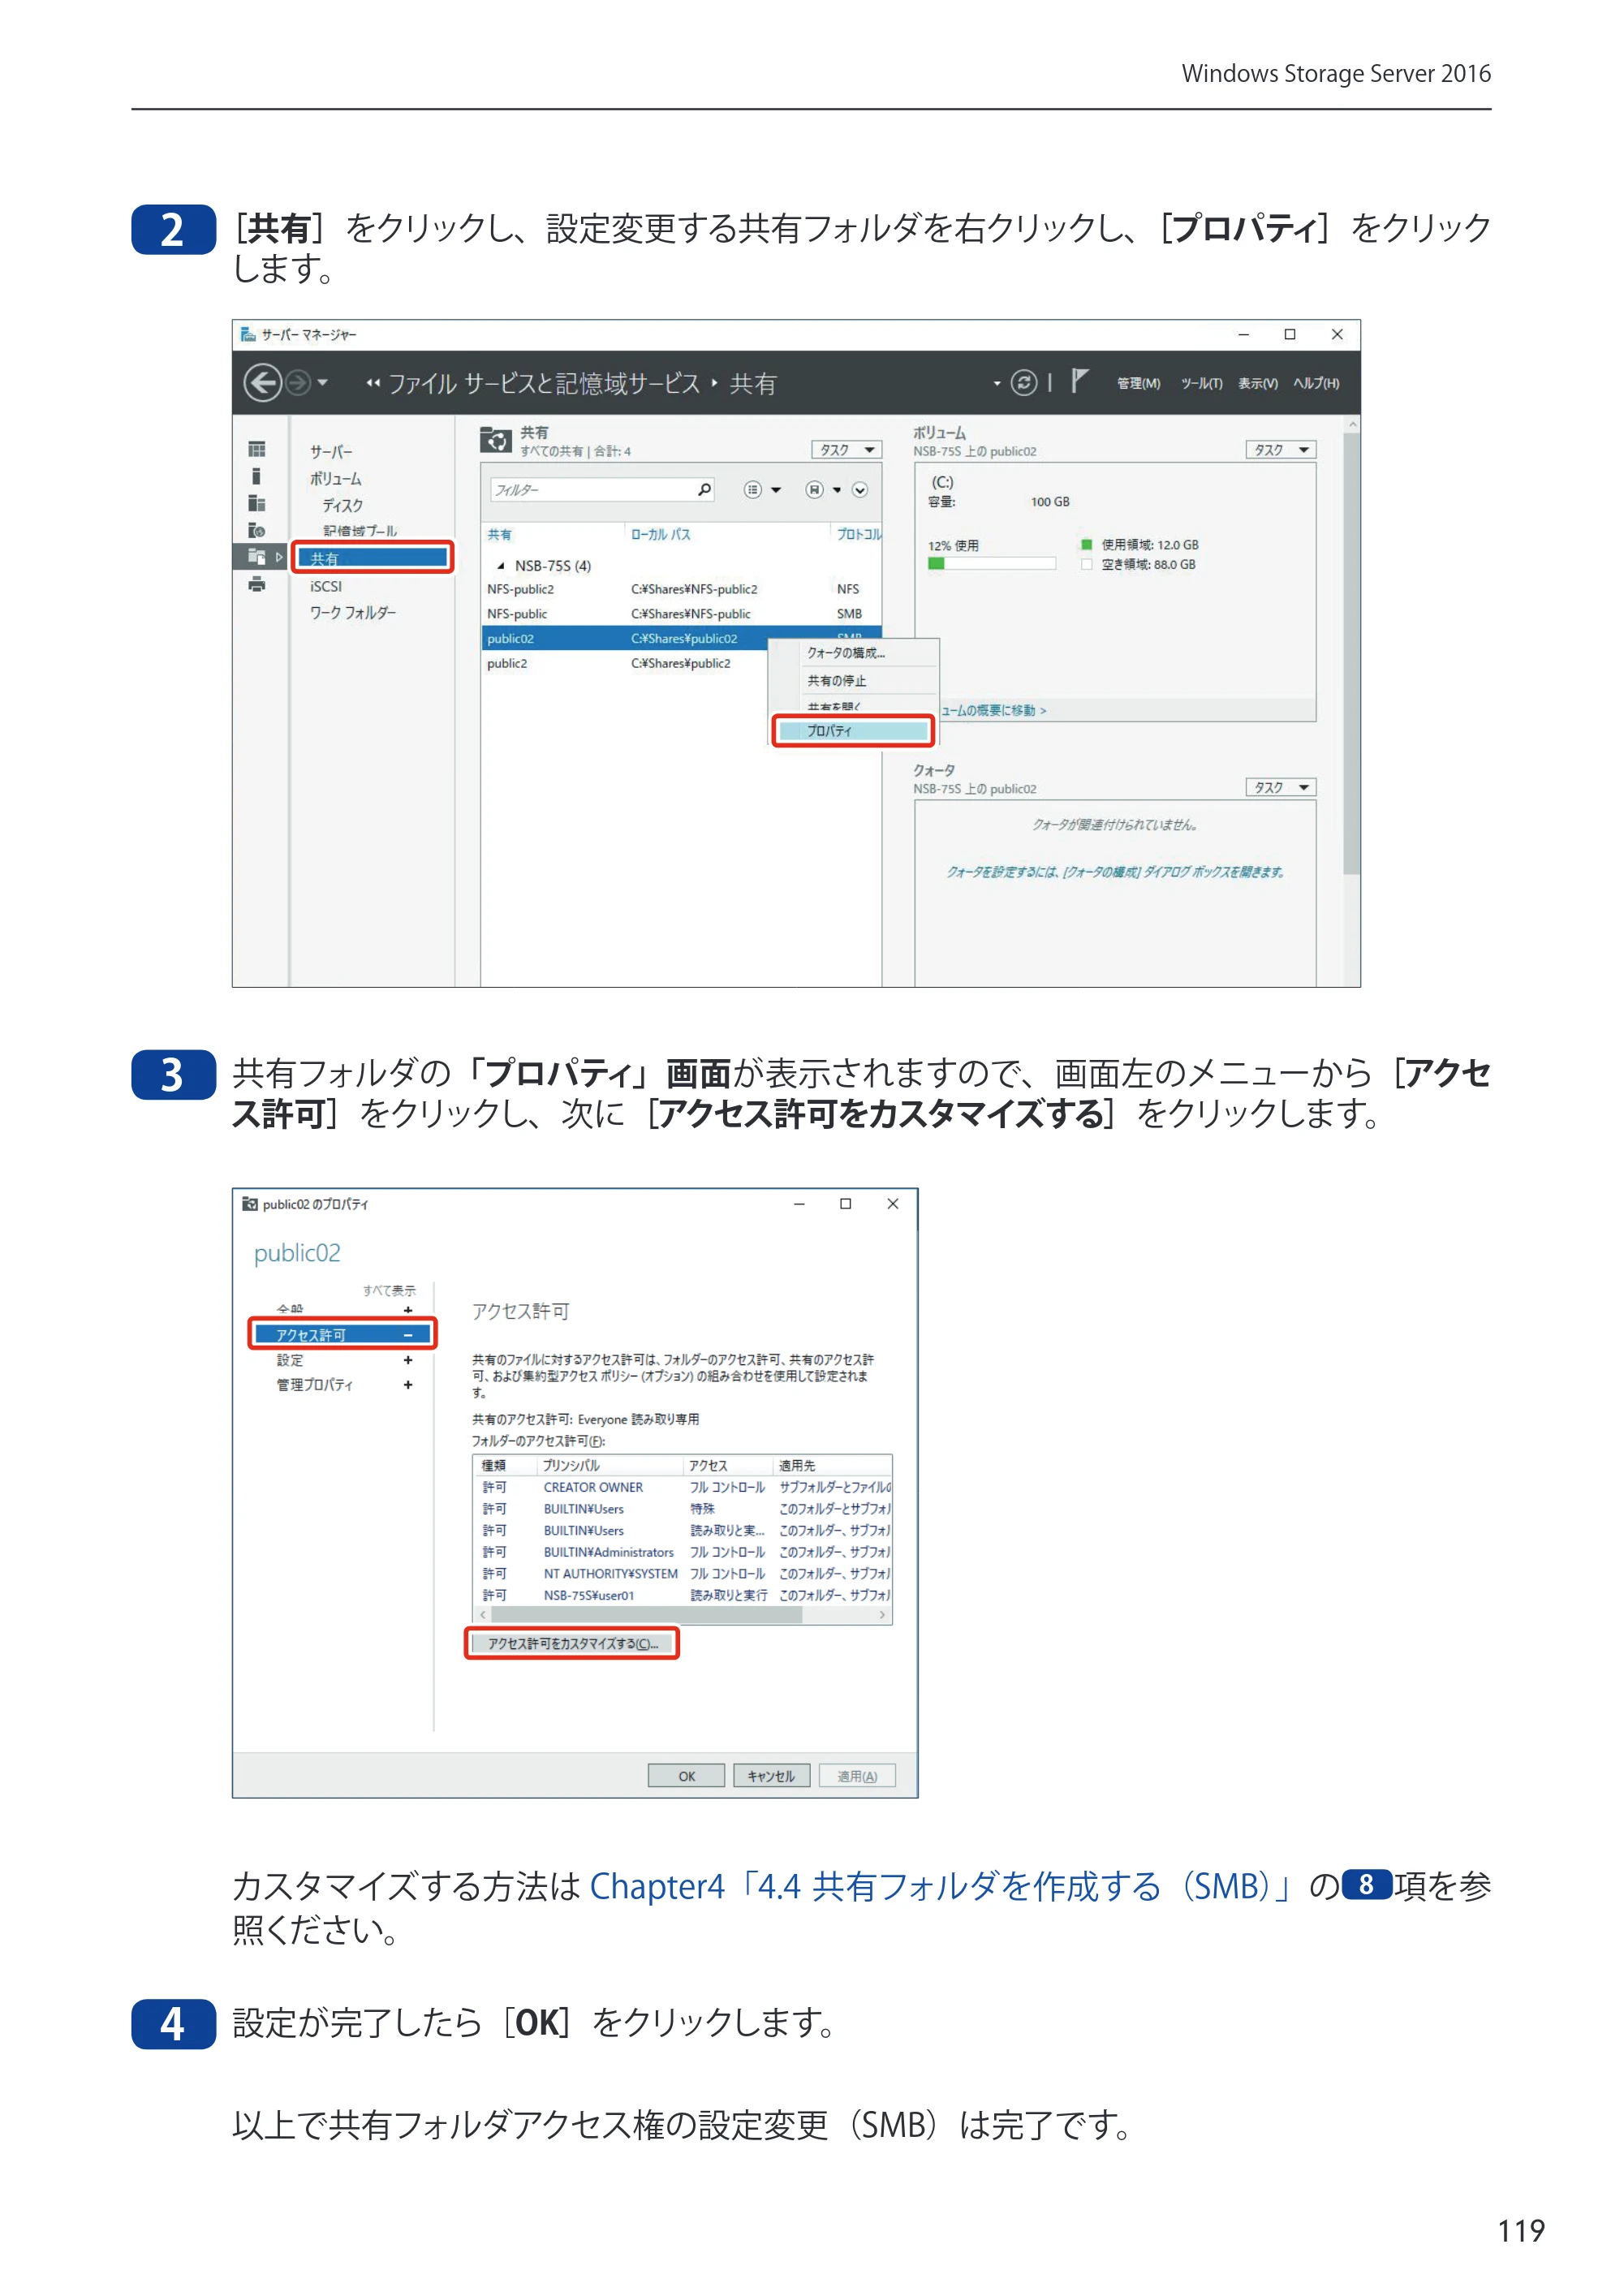Click the local server icon in sidebar
1624x2296 pixels.
coord(257,476)
